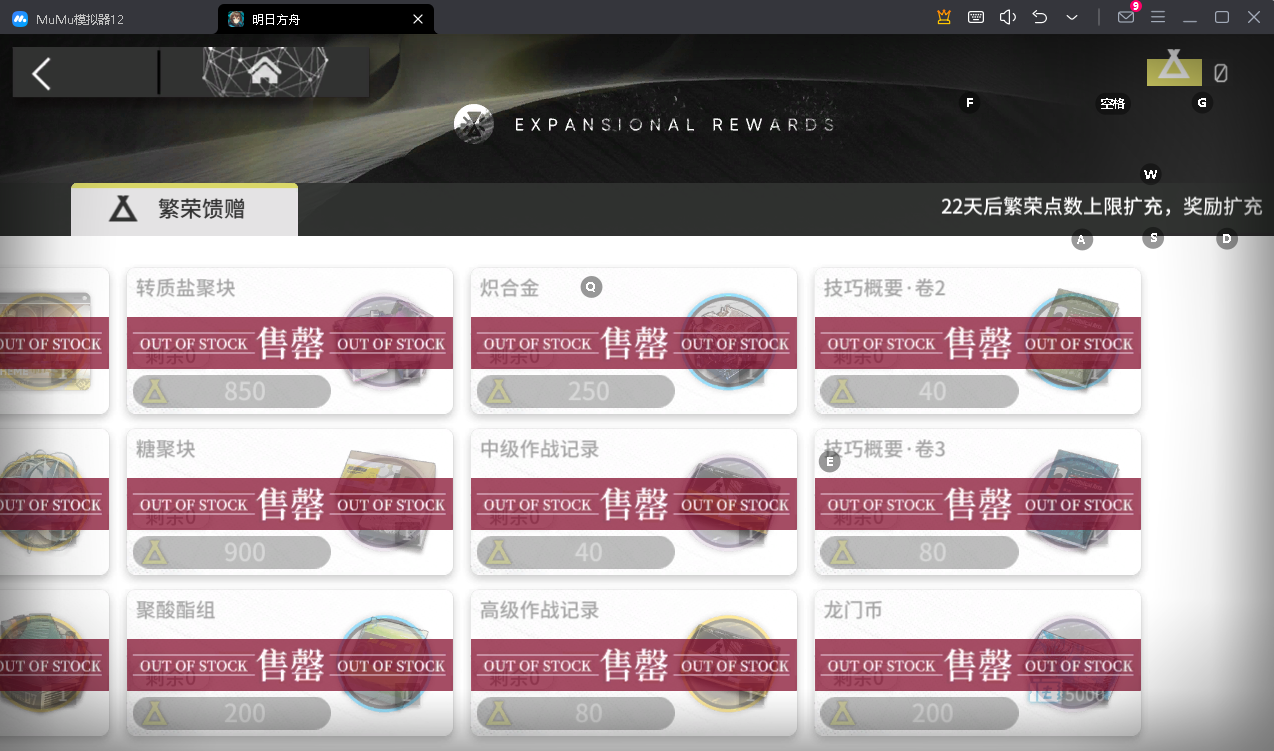Viewport: 1274px width, 751px height.
Task: Click the EXPANSIONAL REWARDS title text
Action: [674, 125]
